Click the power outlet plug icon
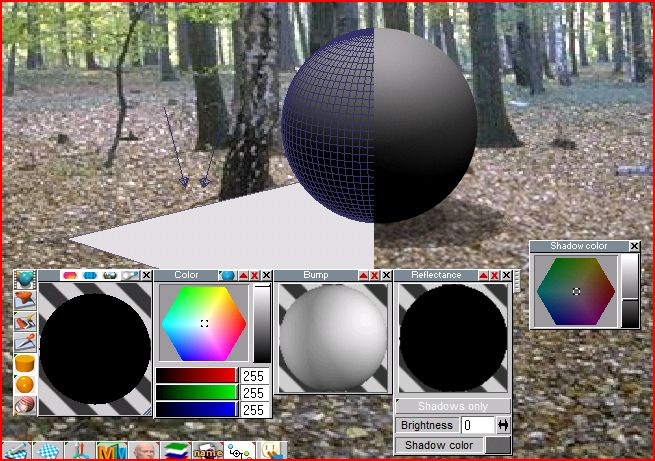 (x=272, y=451)
